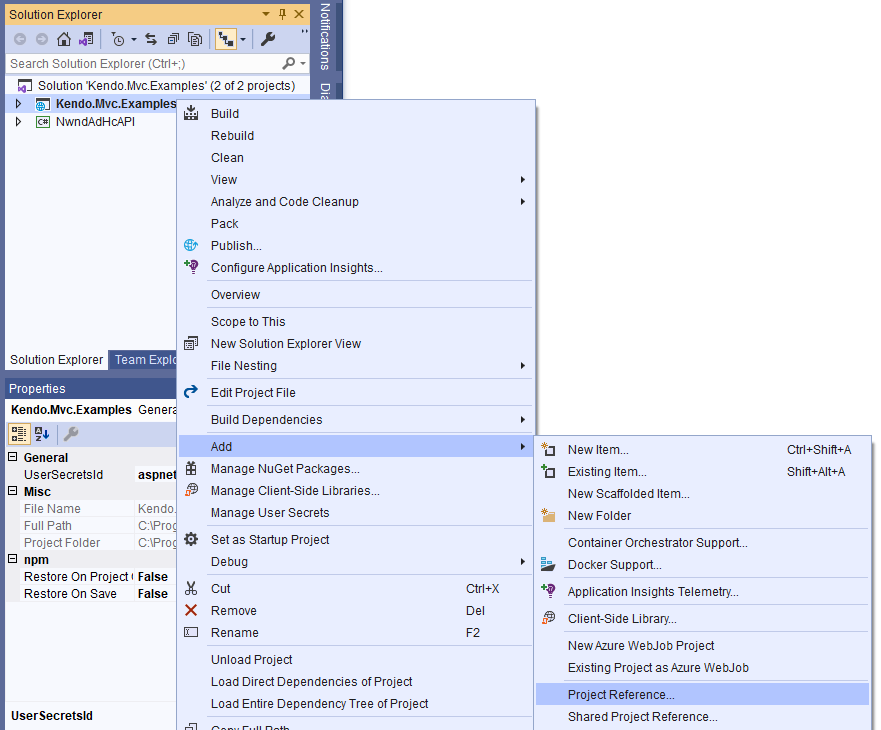Click the Cut scissors icon
The width and height of the screenshot is (881, 730).
191,588
